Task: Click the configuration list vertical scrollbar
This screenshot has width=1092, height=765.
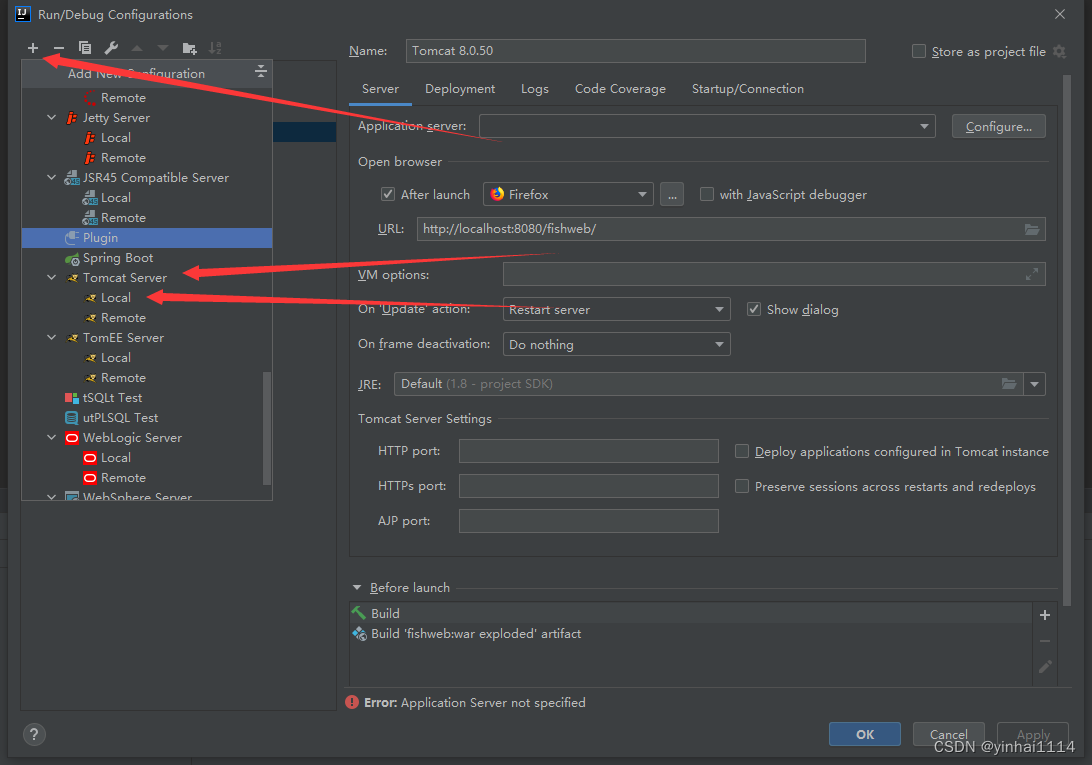Action: click(267, 428)
